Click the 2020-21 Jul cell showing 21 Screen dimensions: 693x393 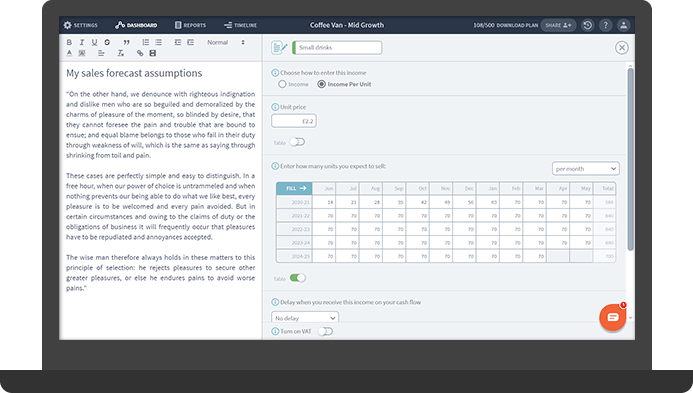tap(347, 202)
